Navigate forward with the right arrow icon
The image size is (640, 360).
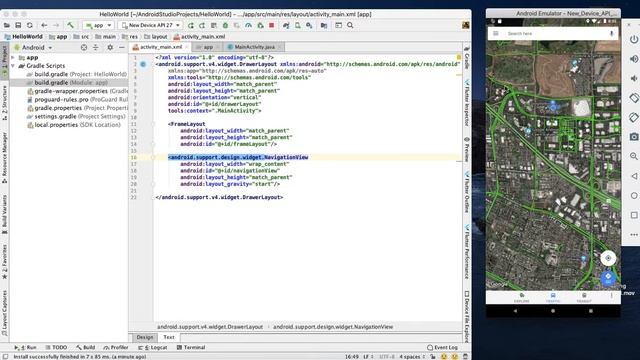point(56,25)
